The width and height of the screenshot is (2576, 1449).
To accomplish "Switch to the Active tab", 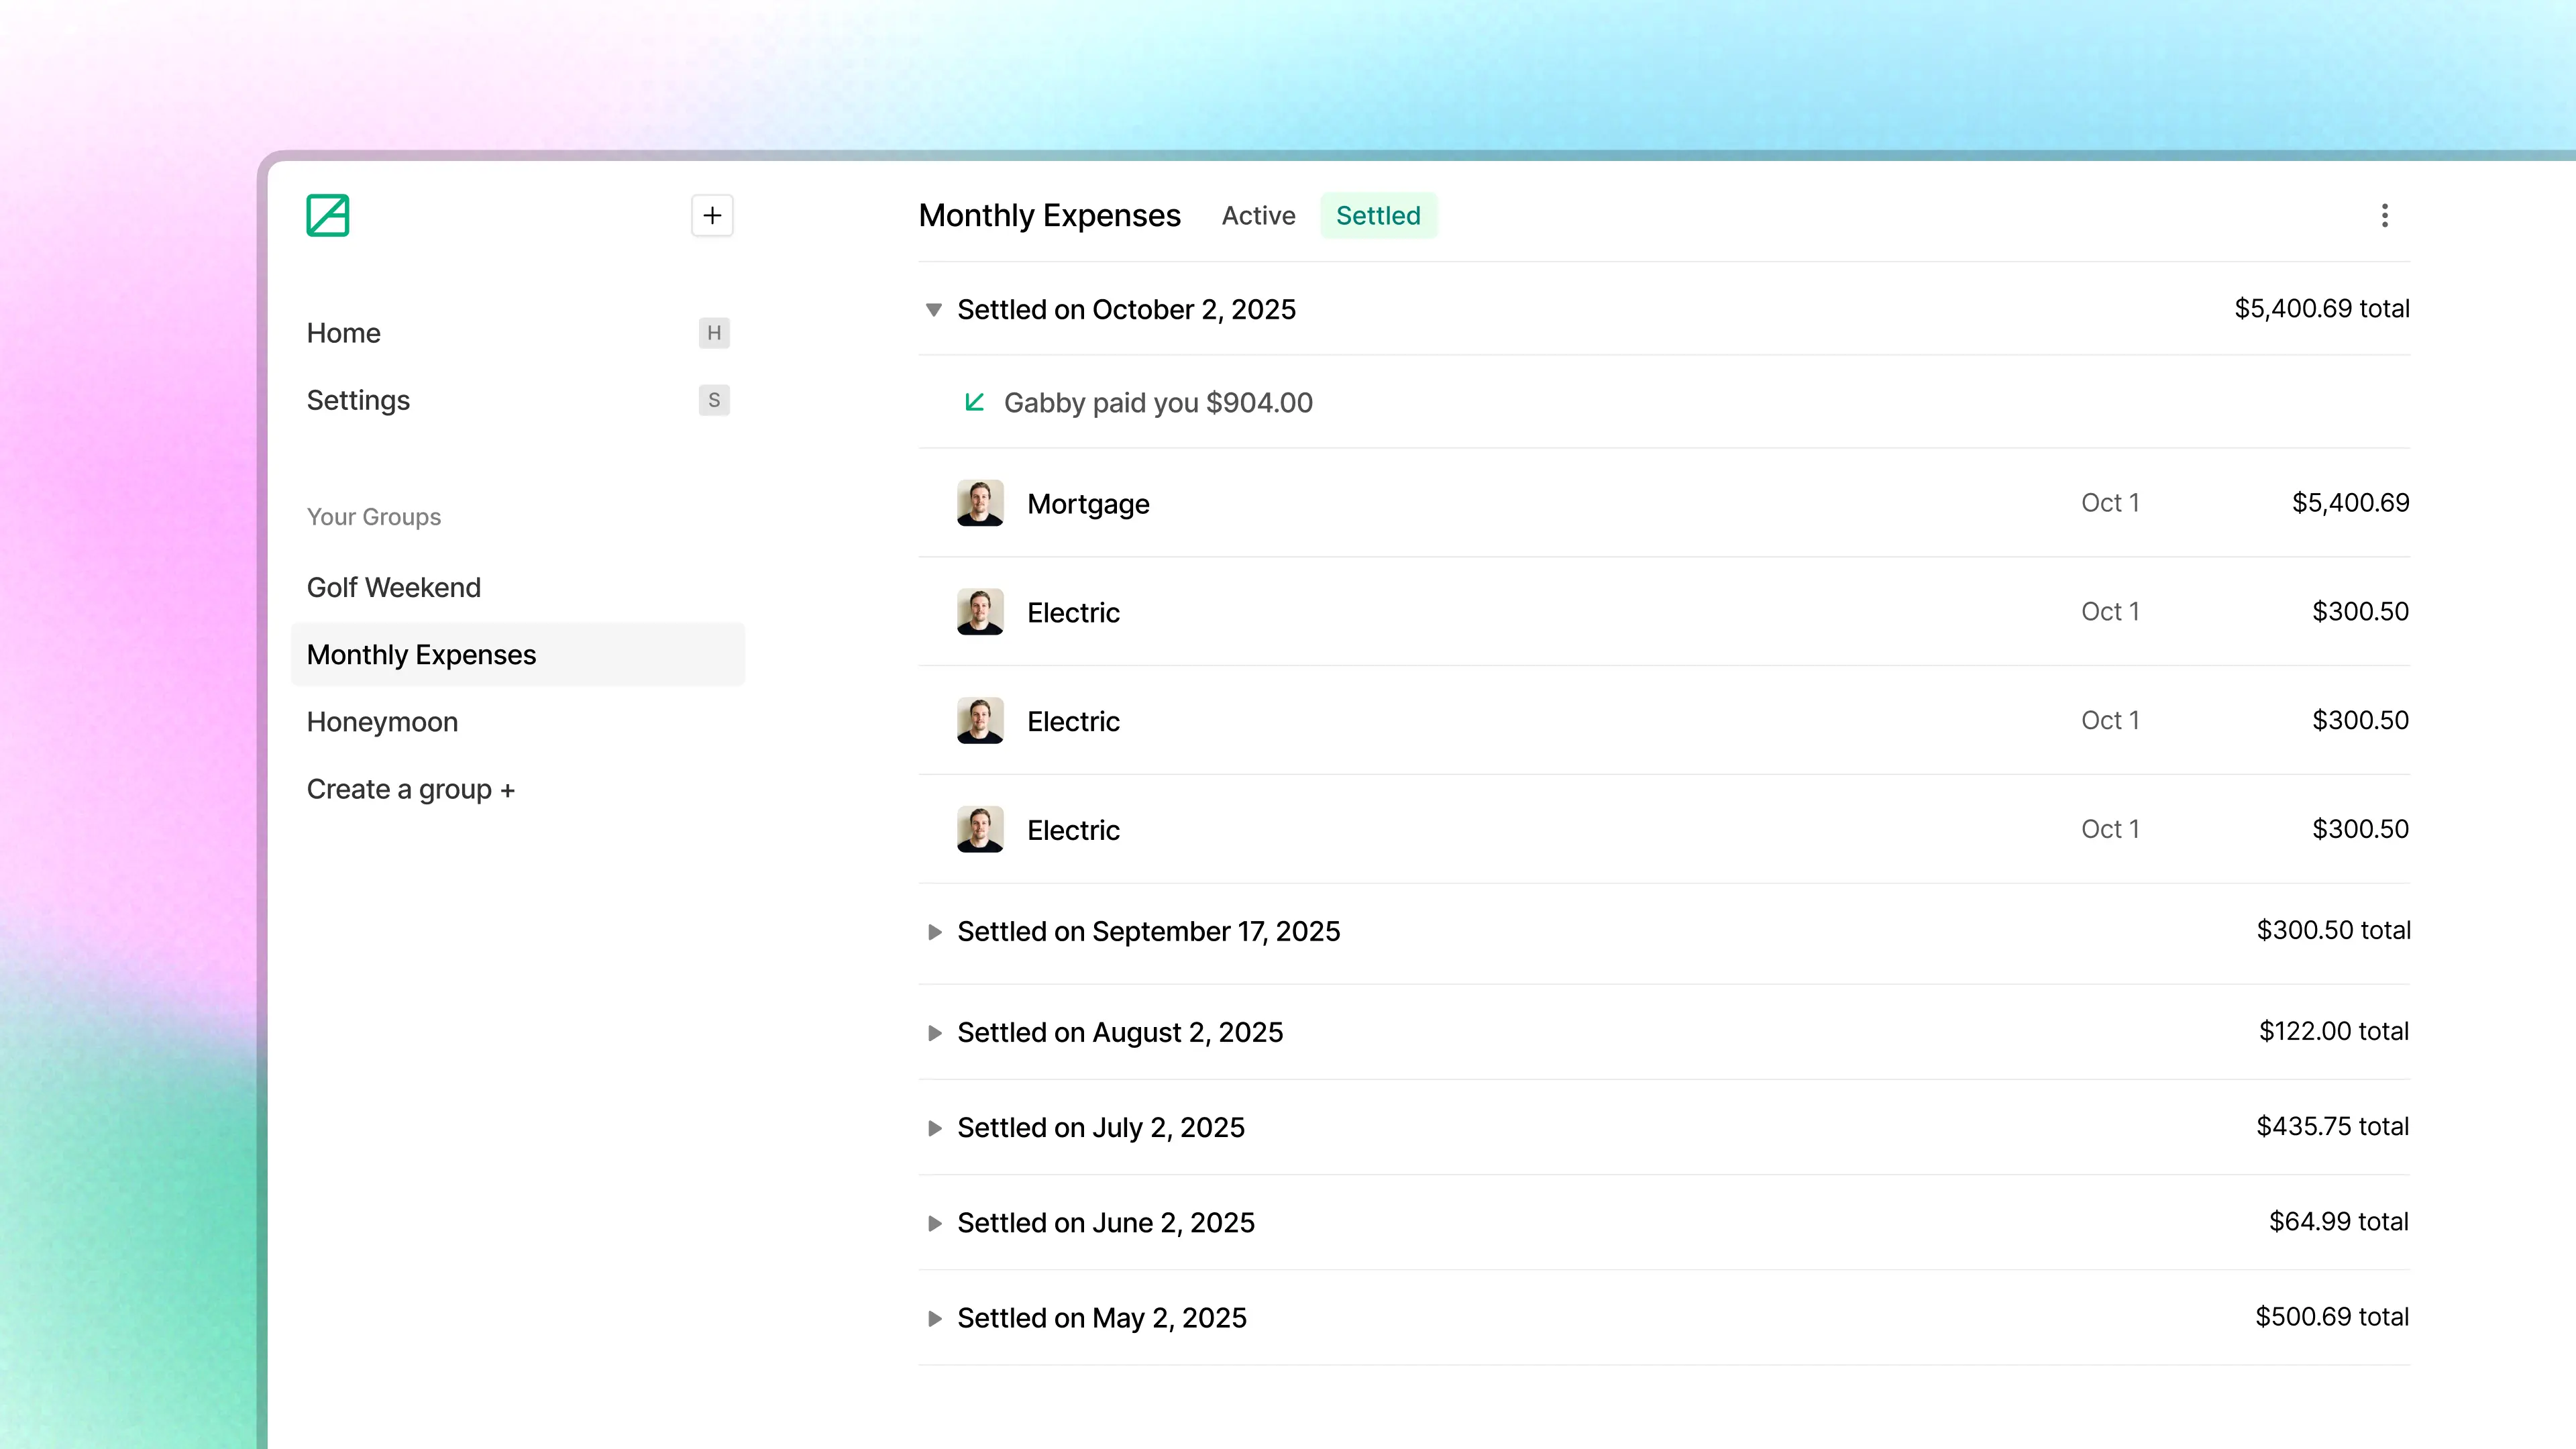I will click(x=1258, y=215).
